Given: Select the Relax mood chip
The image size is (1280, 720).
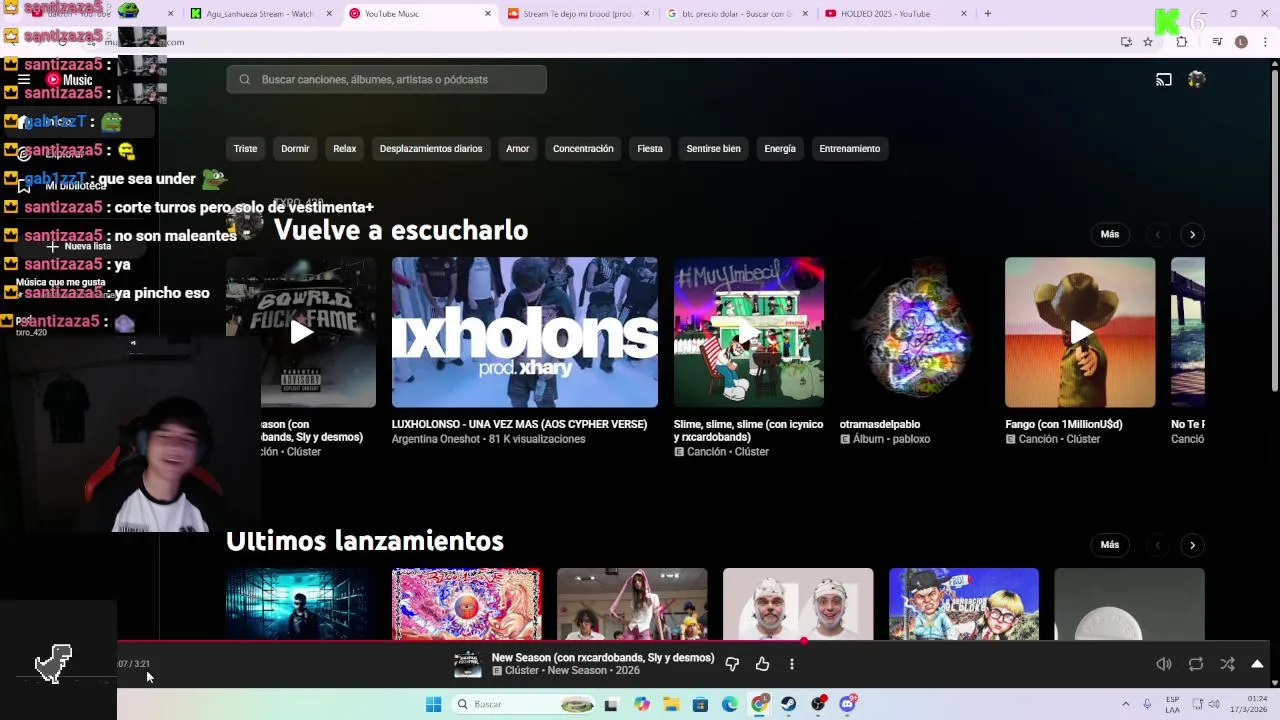Looking at the screenshot, I should click(x=344, y=149).
